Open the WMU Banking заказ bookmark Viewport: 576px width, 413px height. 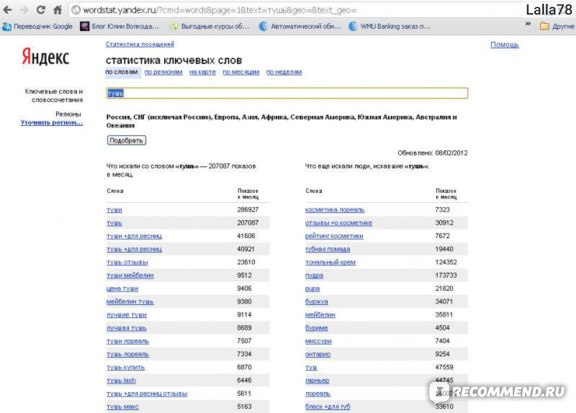tap(389, 26)
